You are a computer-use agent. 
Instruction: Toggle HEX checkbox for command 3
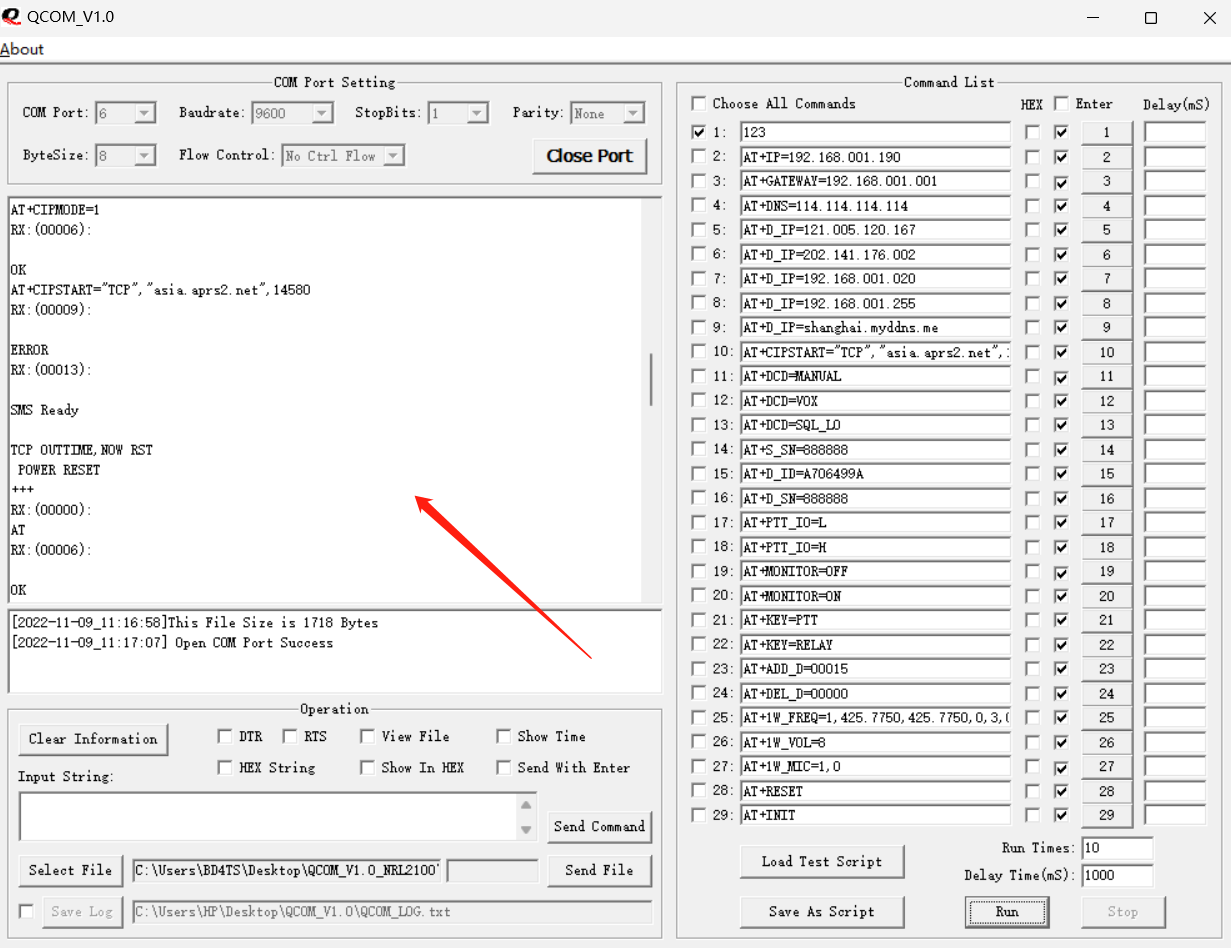(x=1032, y=181)
